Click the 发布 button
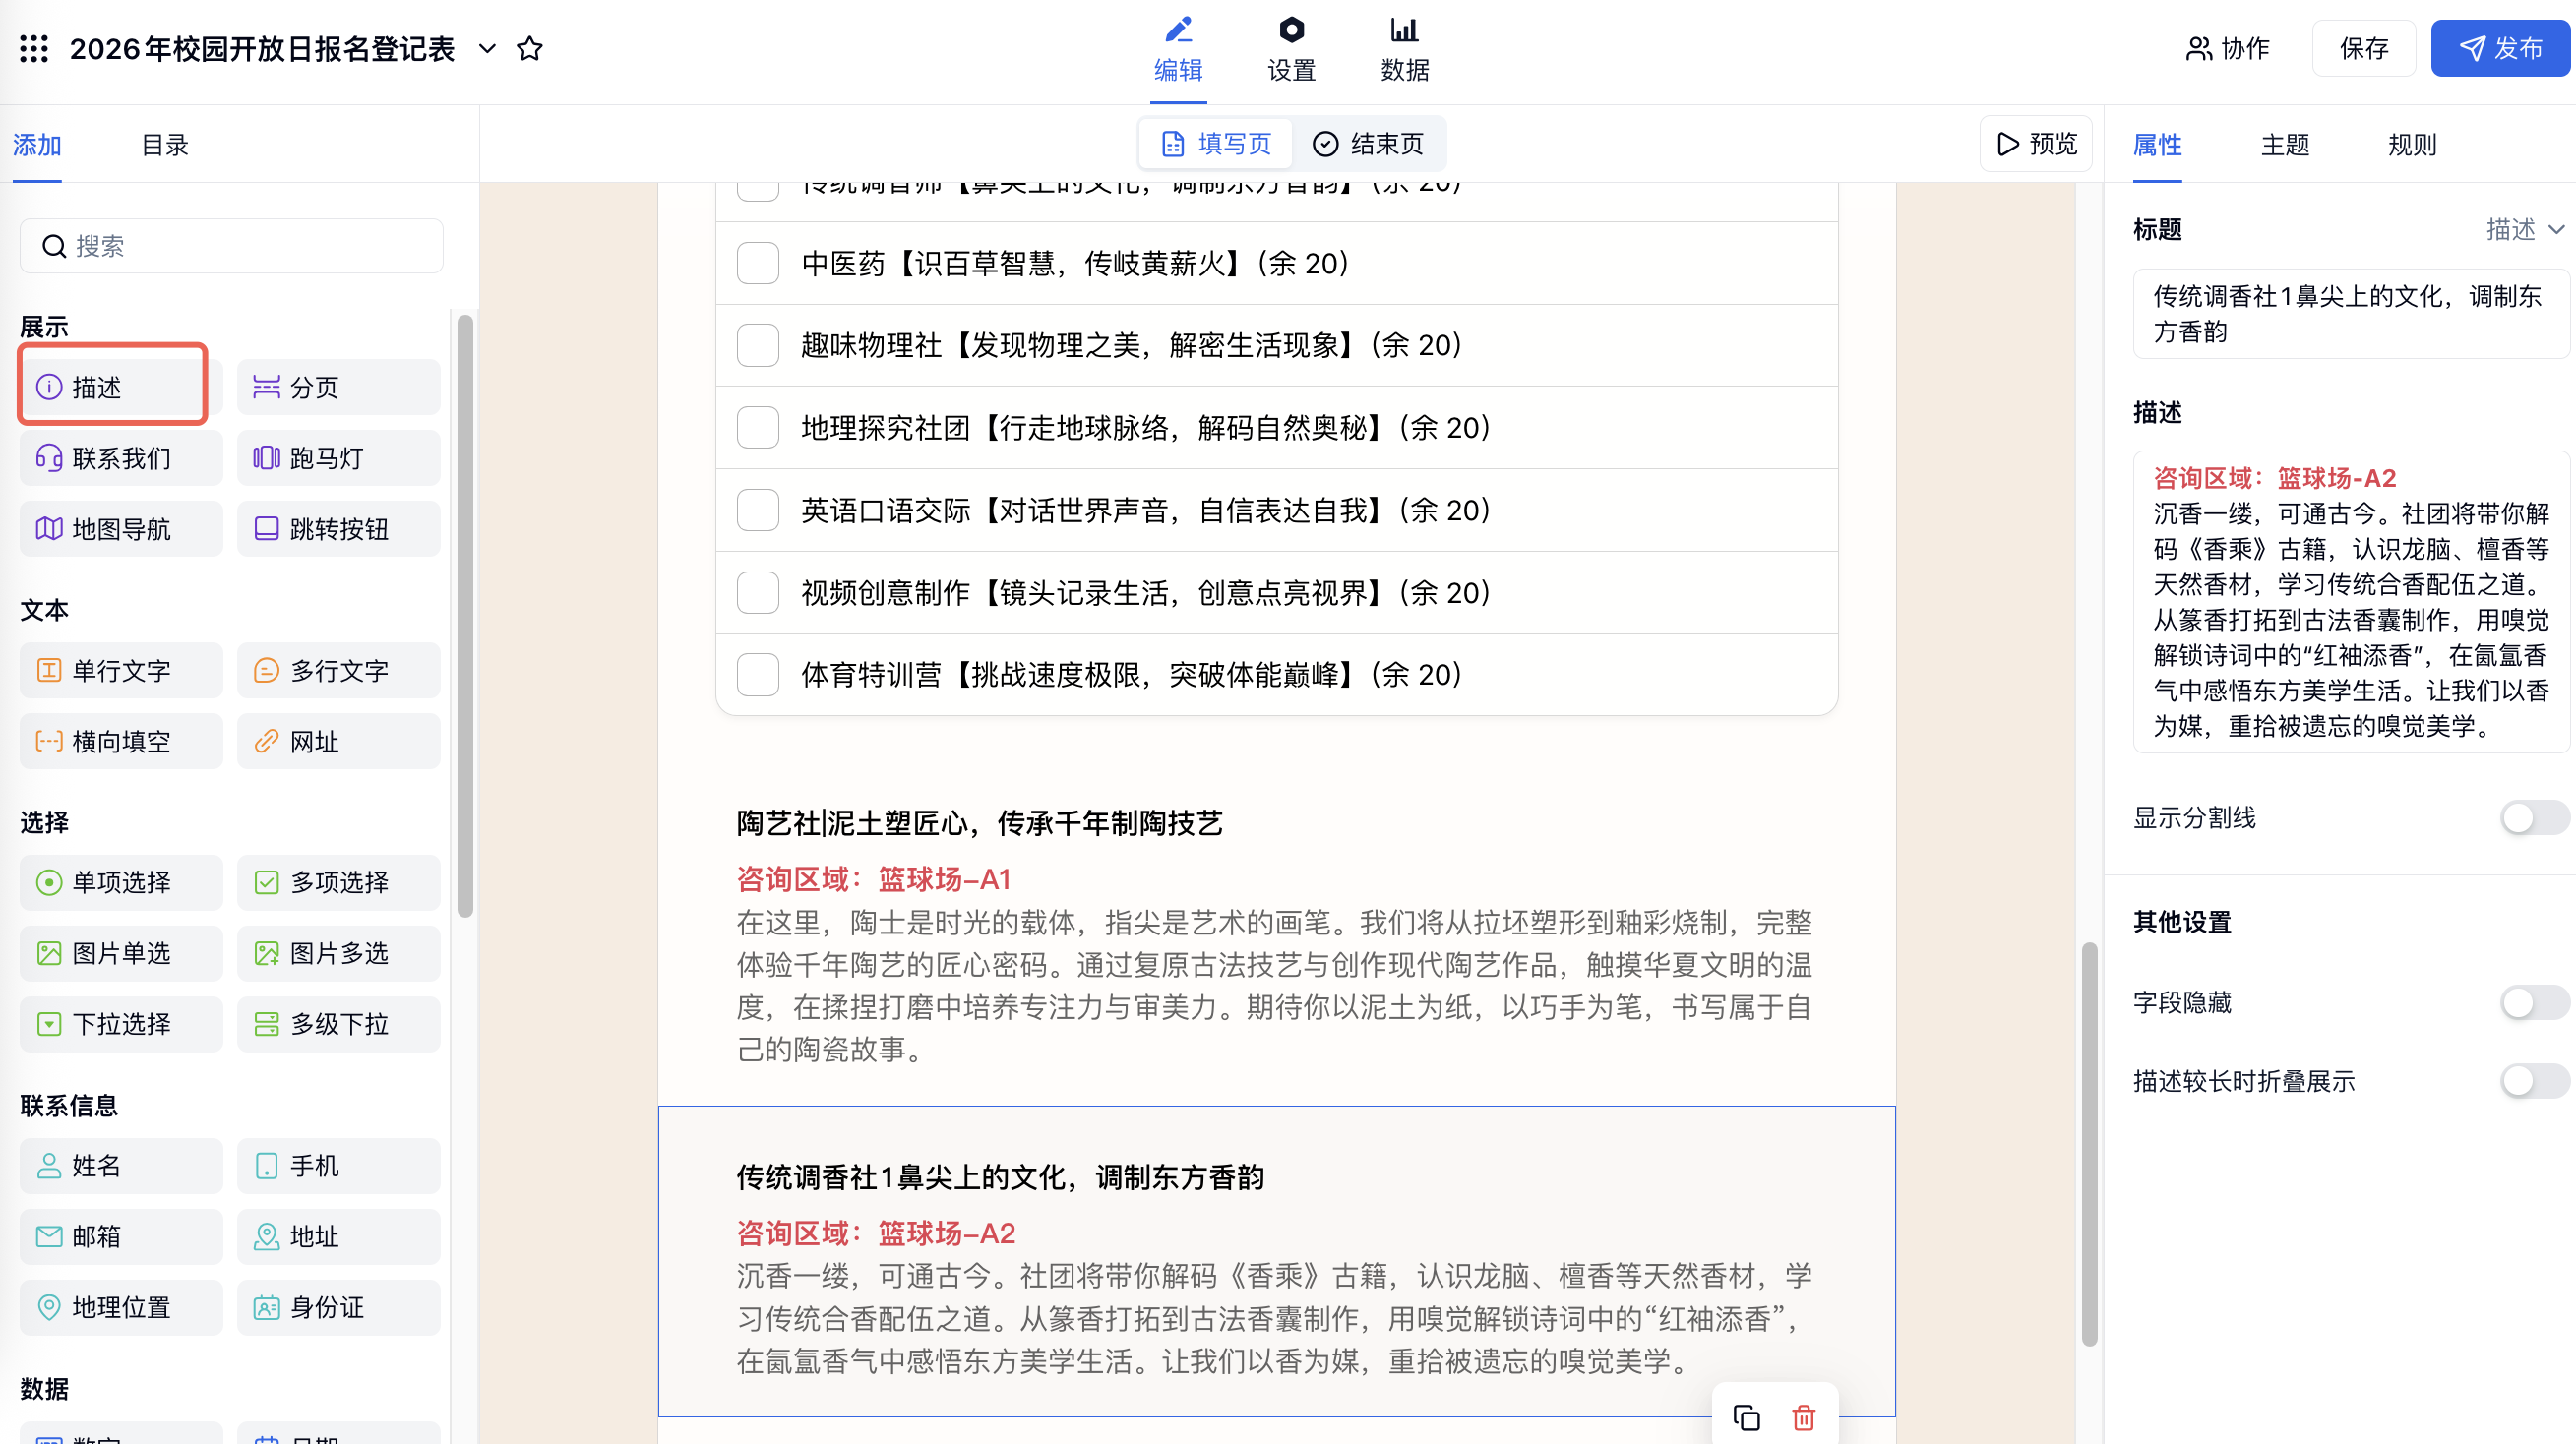This screenshot has height=1444, width=2576. click(x=2500, y=48)
